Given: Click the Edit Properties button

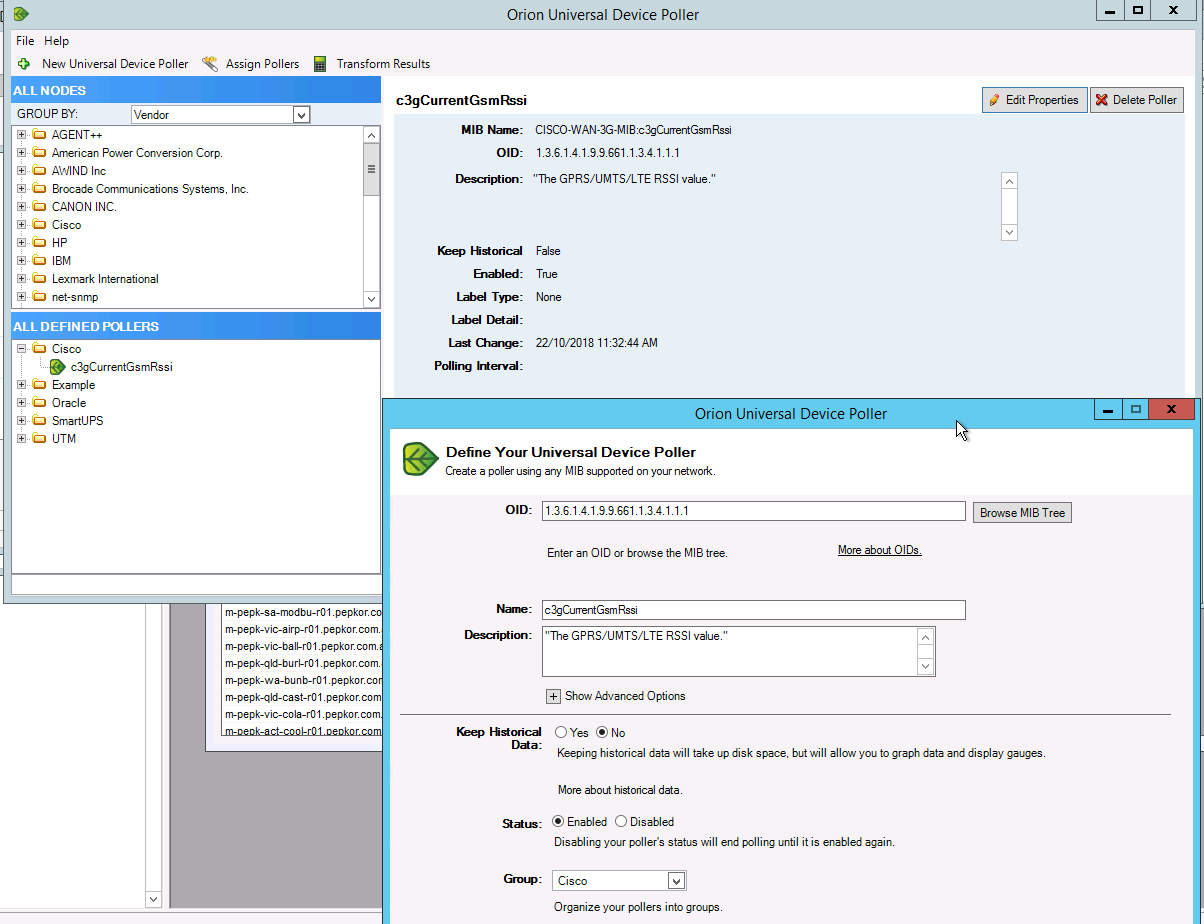Looking at the screenshot, I should click(1034, 100).
